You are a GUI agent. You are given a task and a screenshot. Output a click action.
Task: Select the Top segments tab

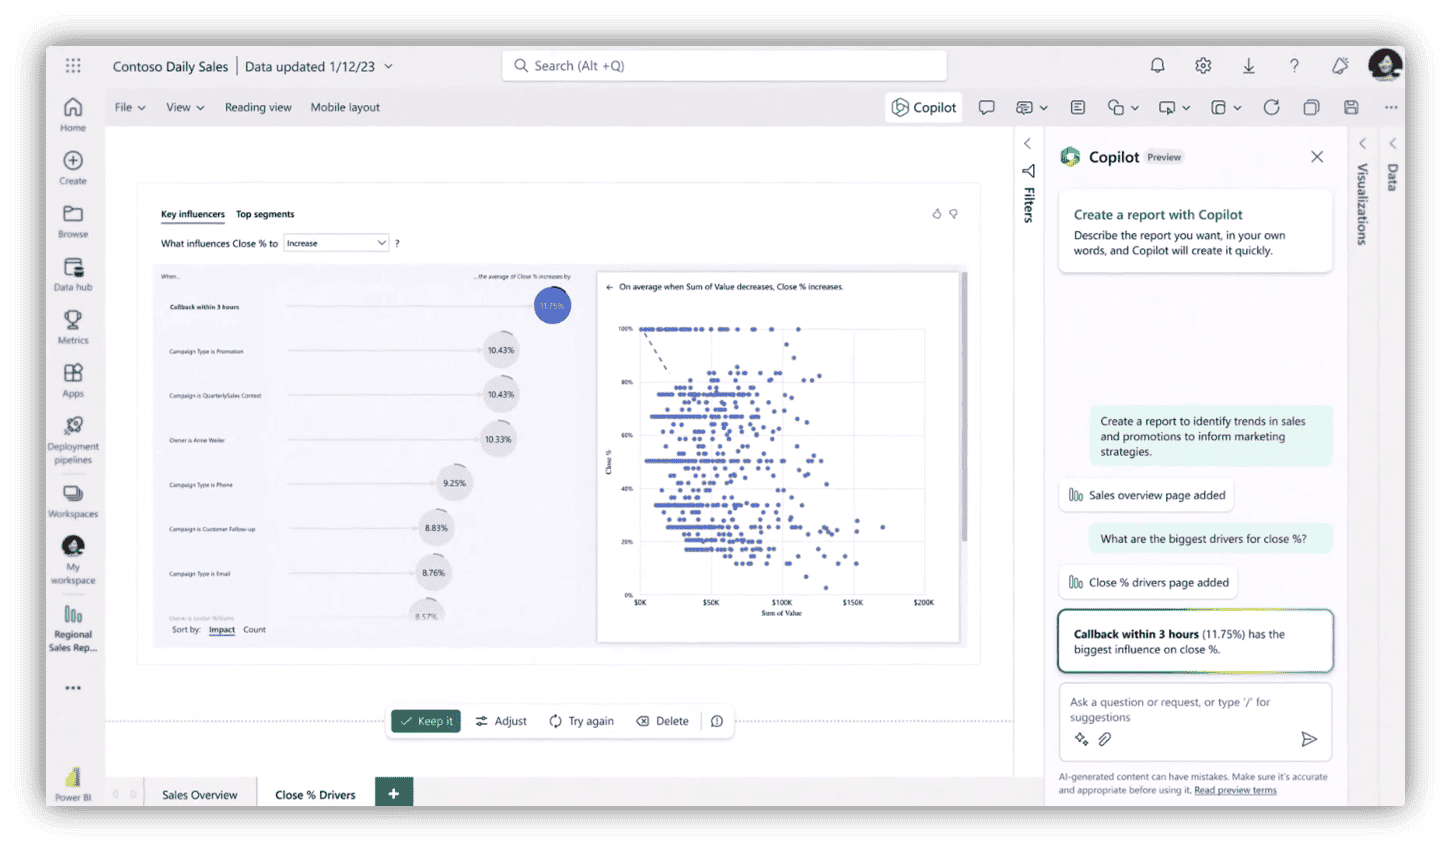pyautogui.click(x=265, y=214)
